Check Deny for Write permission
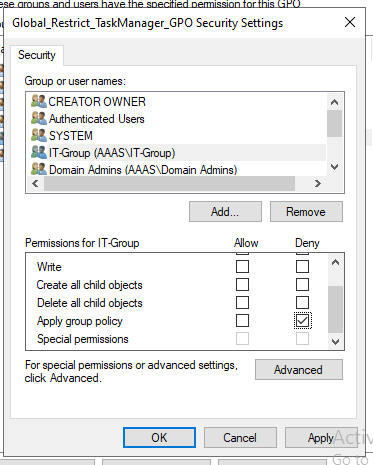The height and width of the screenshot is (465, 373). [302, 267]
